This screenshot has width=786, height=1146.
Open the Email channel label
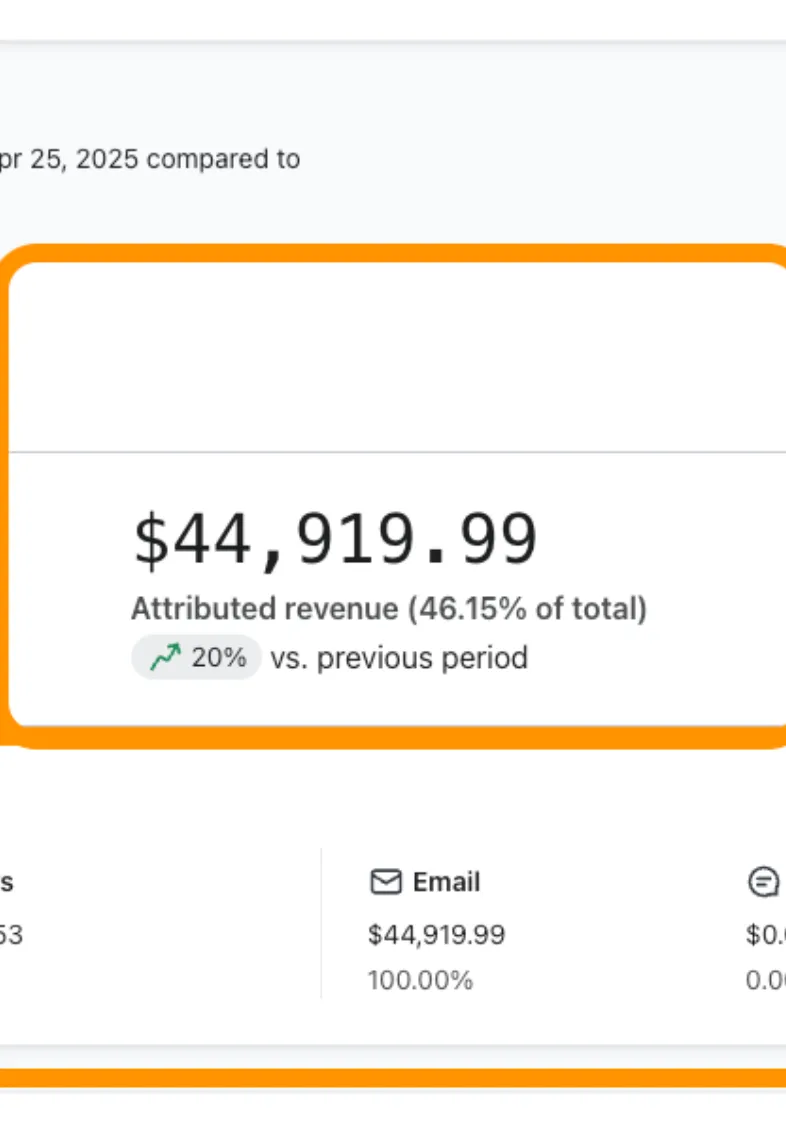point(446,882)
